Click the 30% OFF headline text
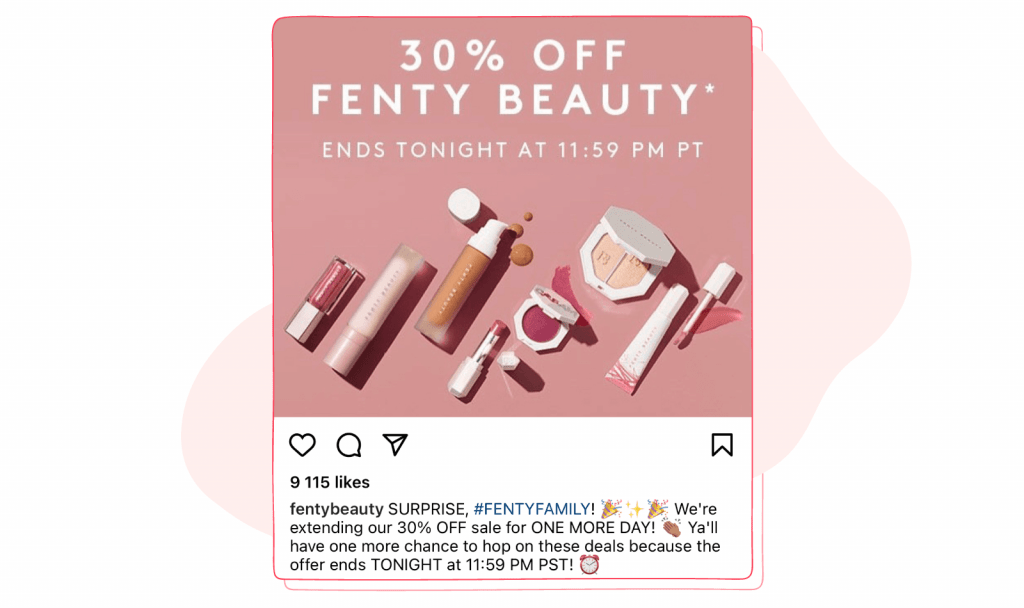This screenshot has height=608, width=1024. (513, 56)
